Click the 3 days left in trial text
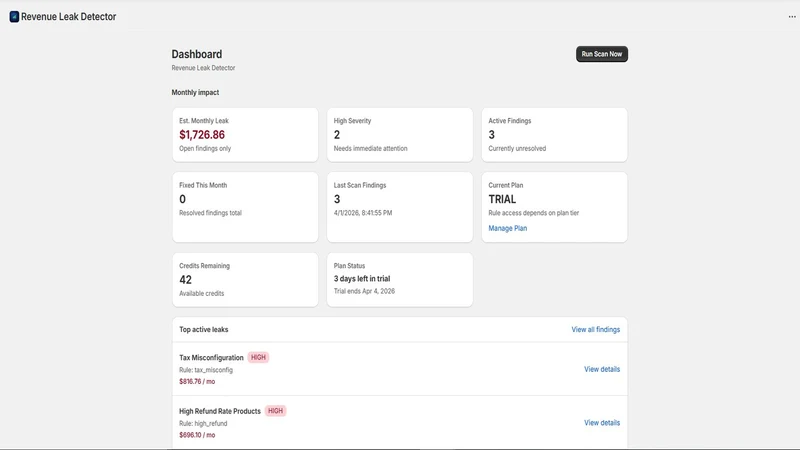The image size is (800, 450). (x=362, y=279)
